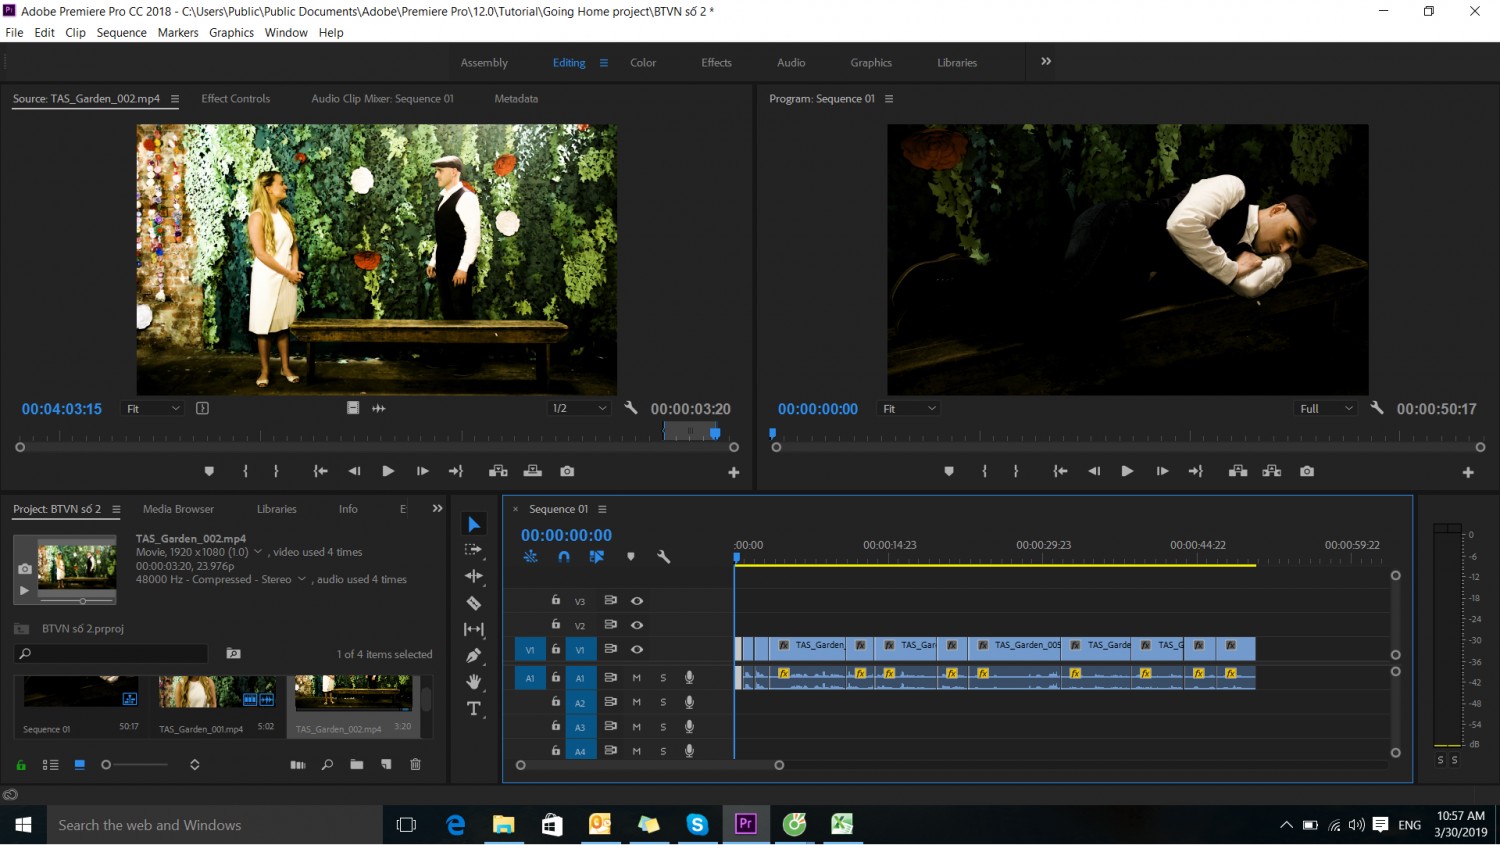Hide the V2 track output eye
This screenshot has height=845, width=1500.
point(637,625)
